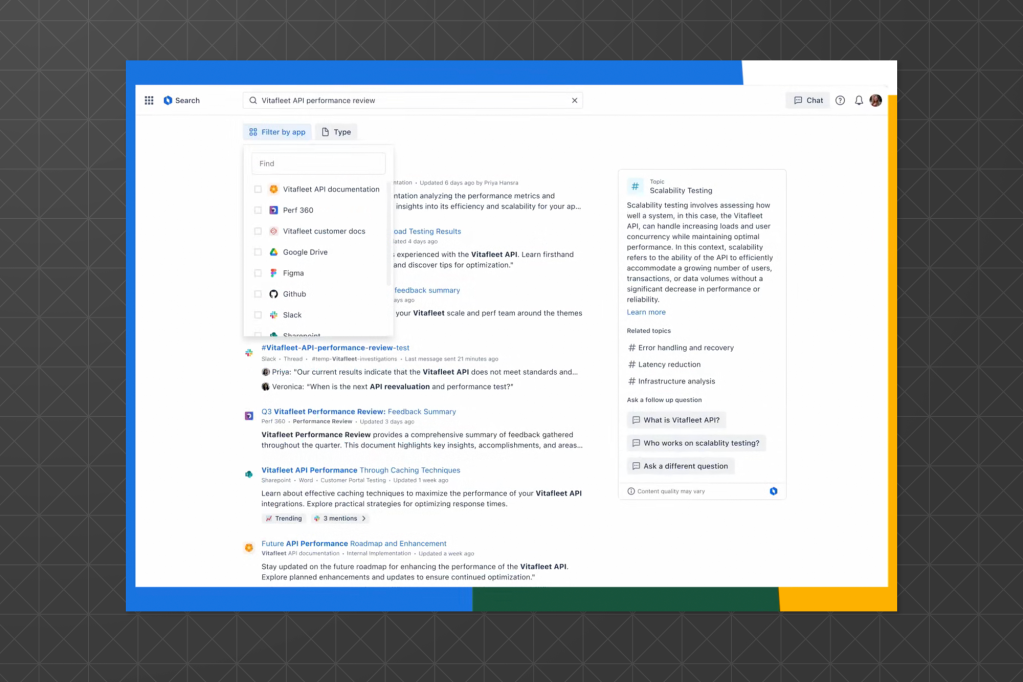The height and width of the screenshot is (682, 1023).
Task: Click Ask a different question
Action: 680,466
